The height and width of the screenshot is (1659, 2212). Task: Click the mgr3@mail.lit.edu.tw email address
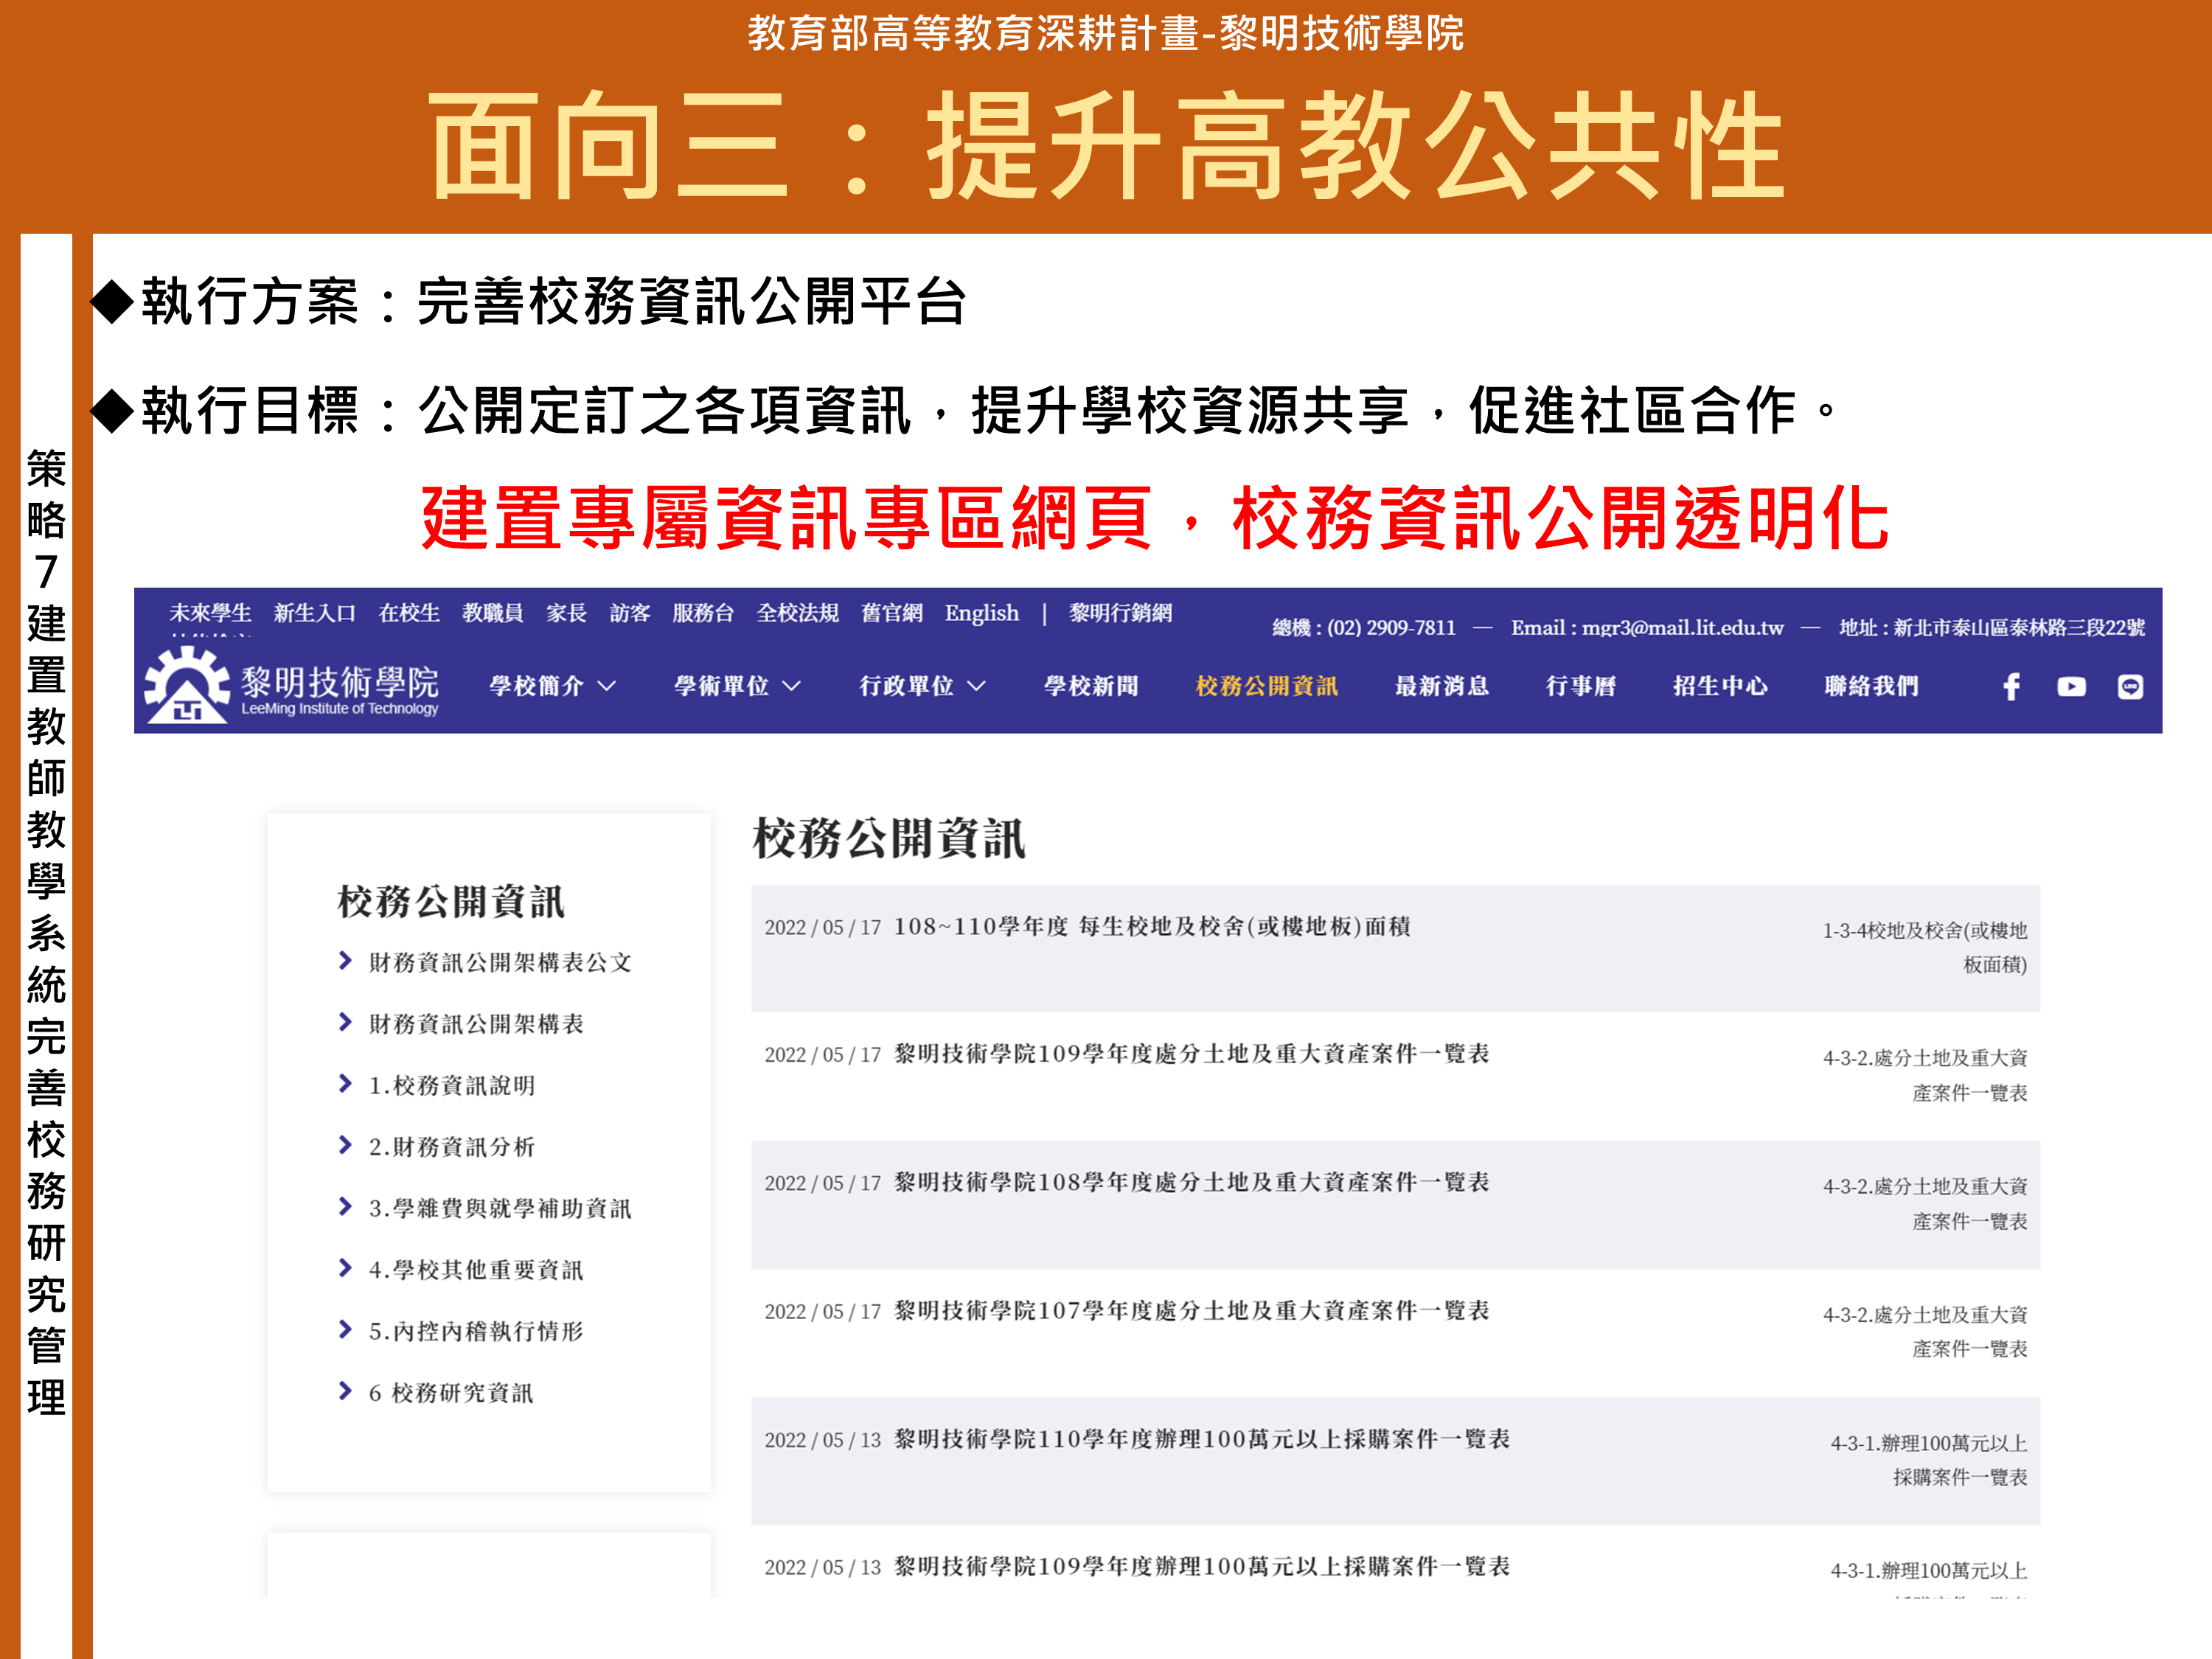(1682, 628)
